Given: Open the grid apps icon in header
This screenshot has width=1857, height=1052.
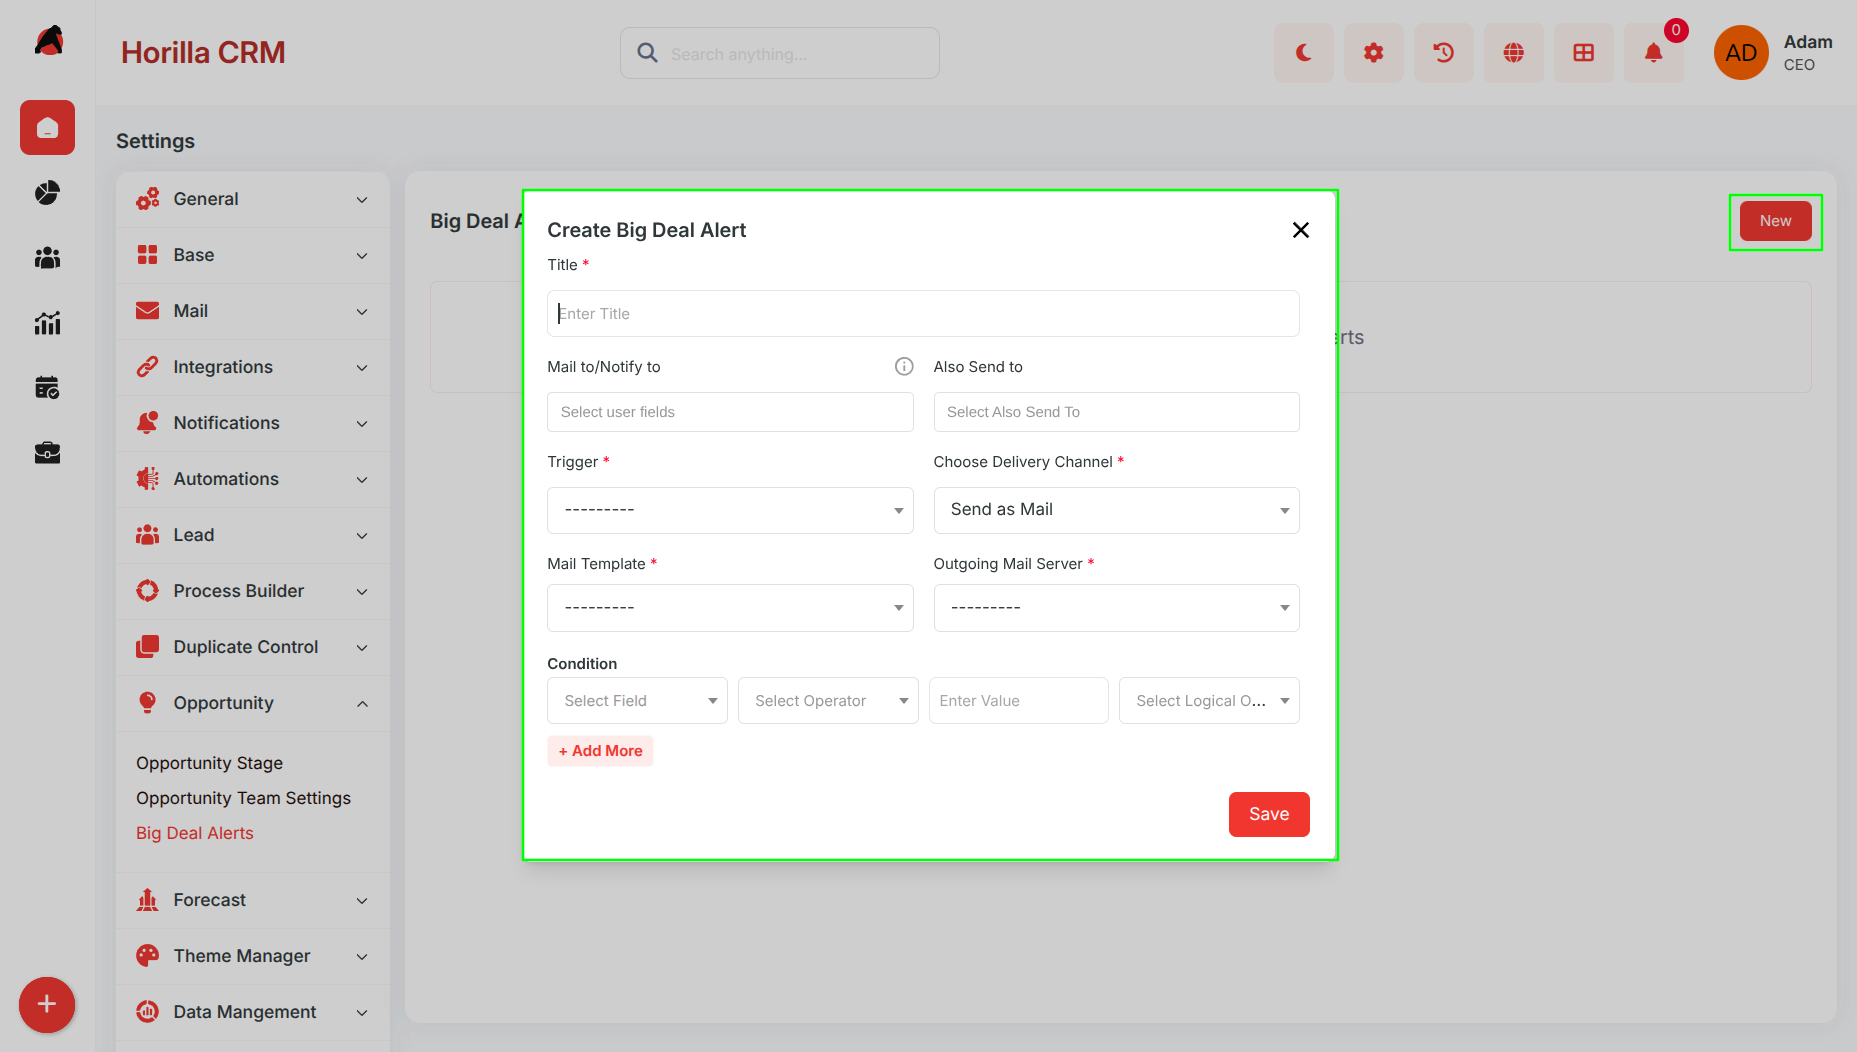Looking at the screenshot, I should point(1583,53).
